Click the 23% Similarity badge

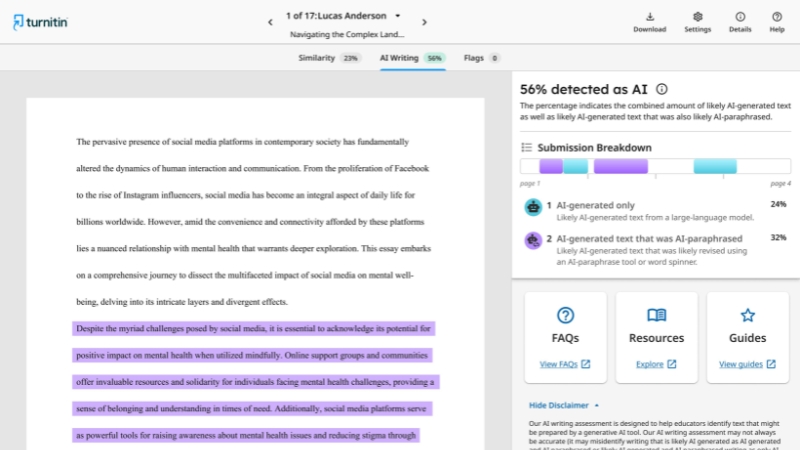351,58
